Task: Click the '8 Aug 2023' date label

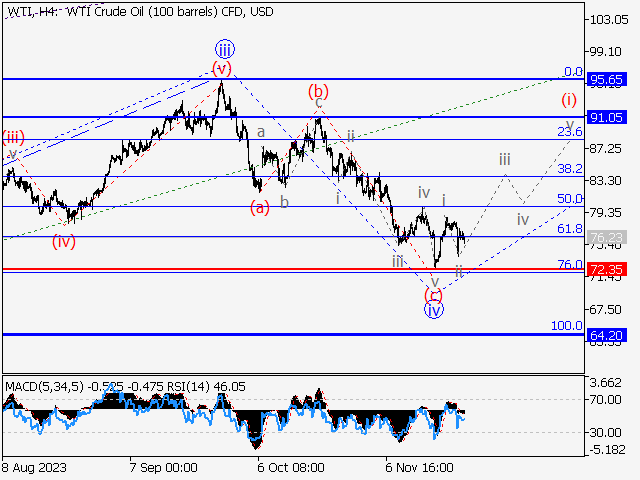Action: click(x=34, y=467)
